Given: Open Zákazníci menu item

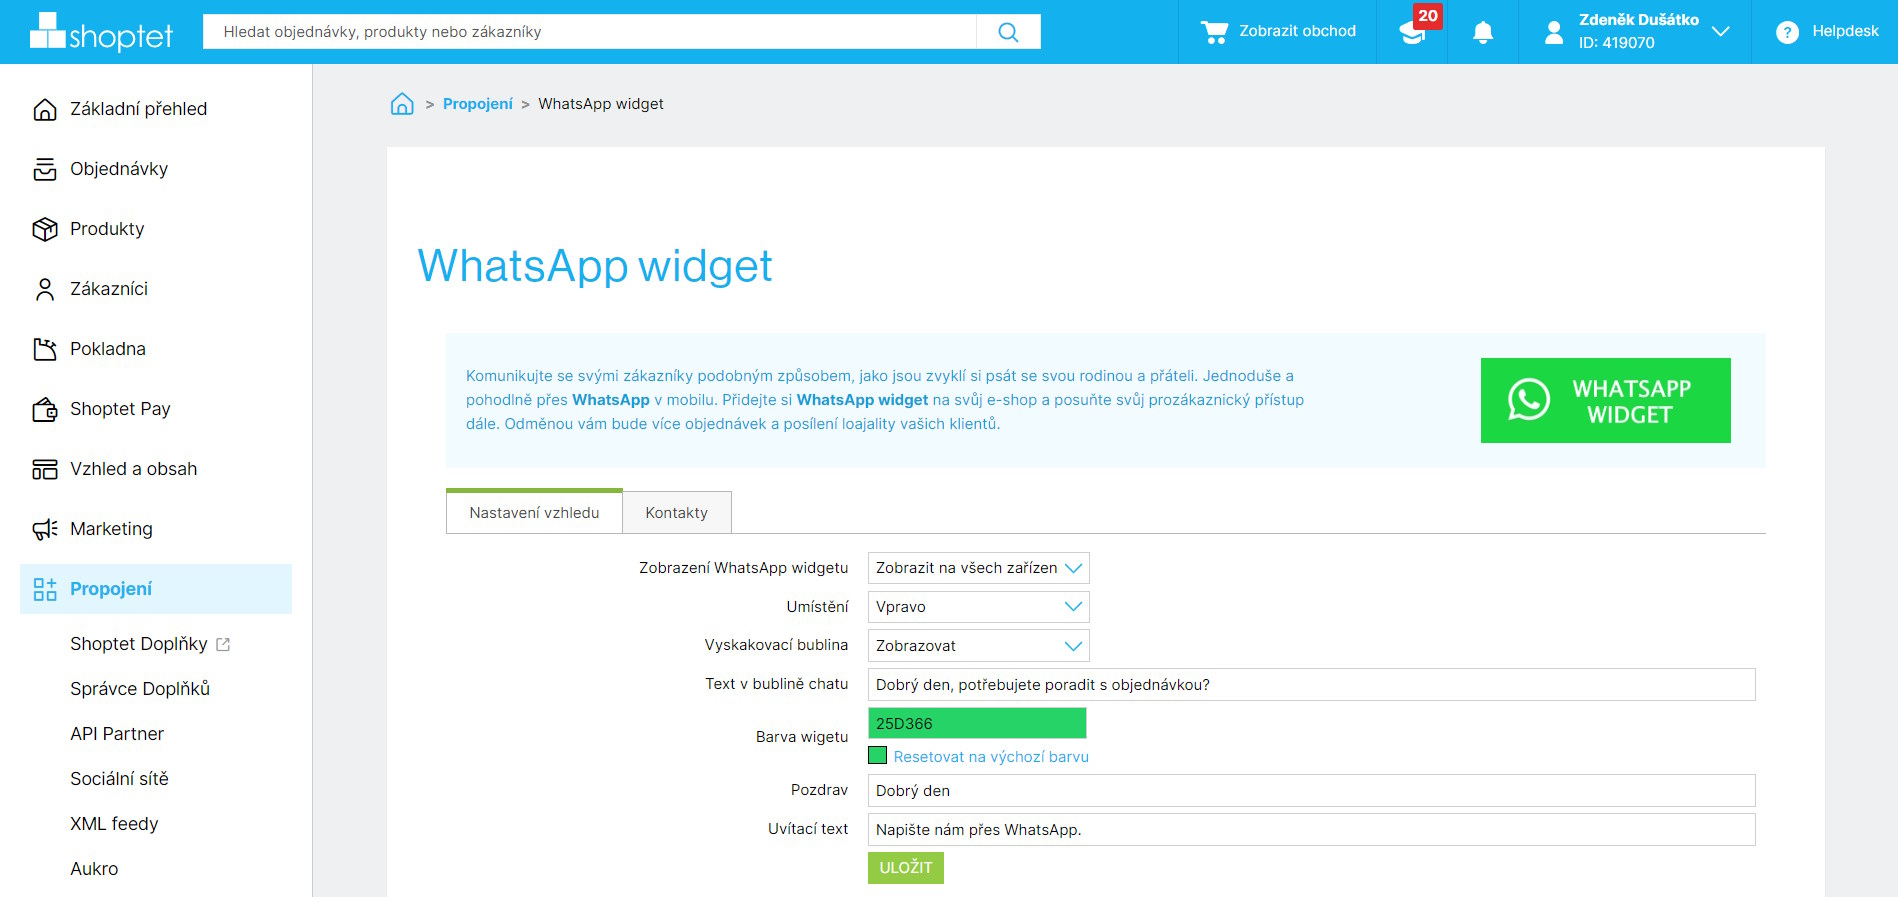Looking at the screenshot, I should [109, 289].
